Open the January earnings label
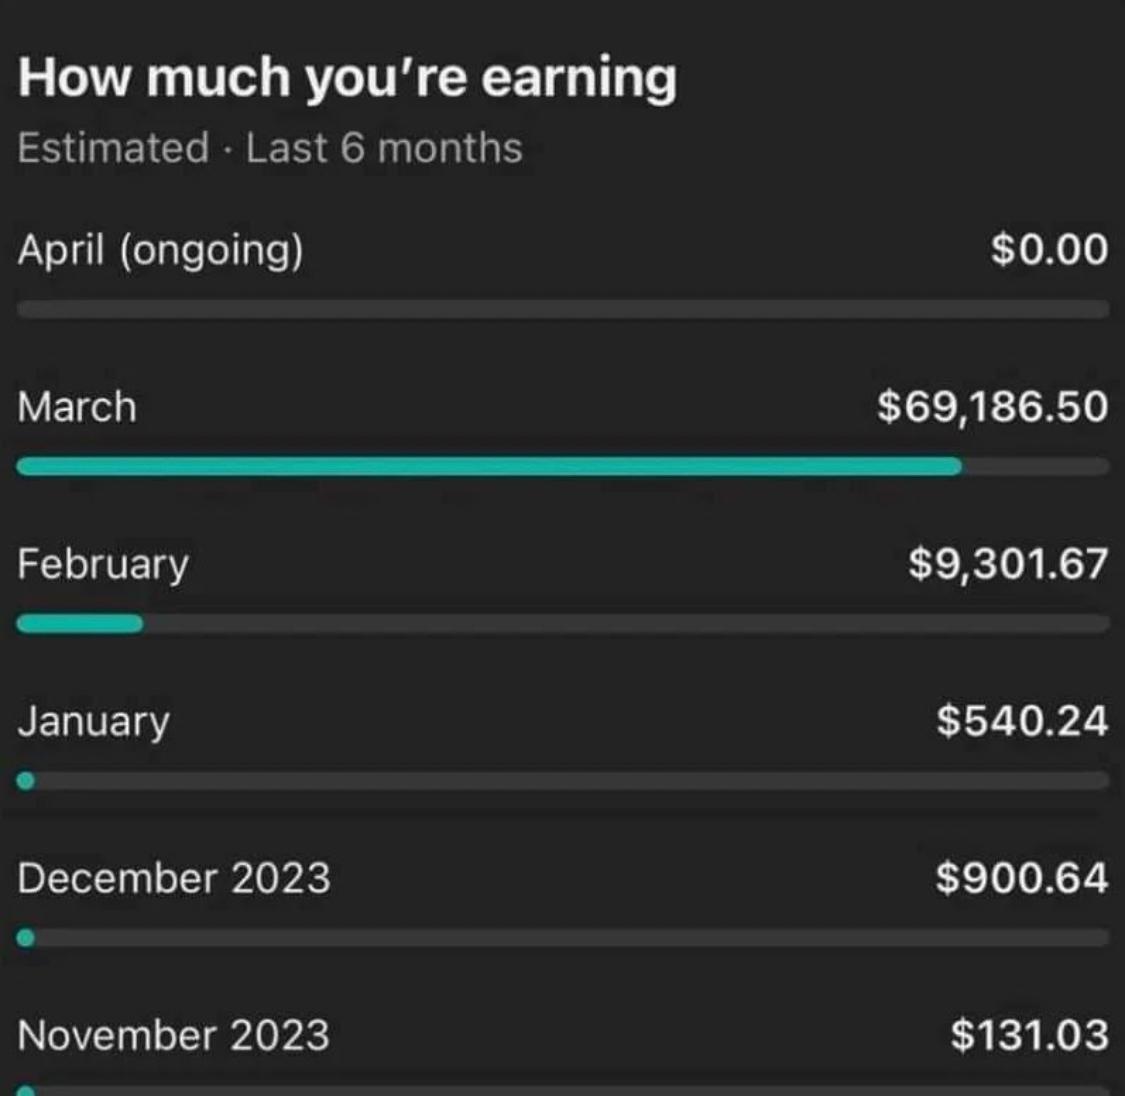This screenshot has height=1096, width=1125. click(94, 722)
